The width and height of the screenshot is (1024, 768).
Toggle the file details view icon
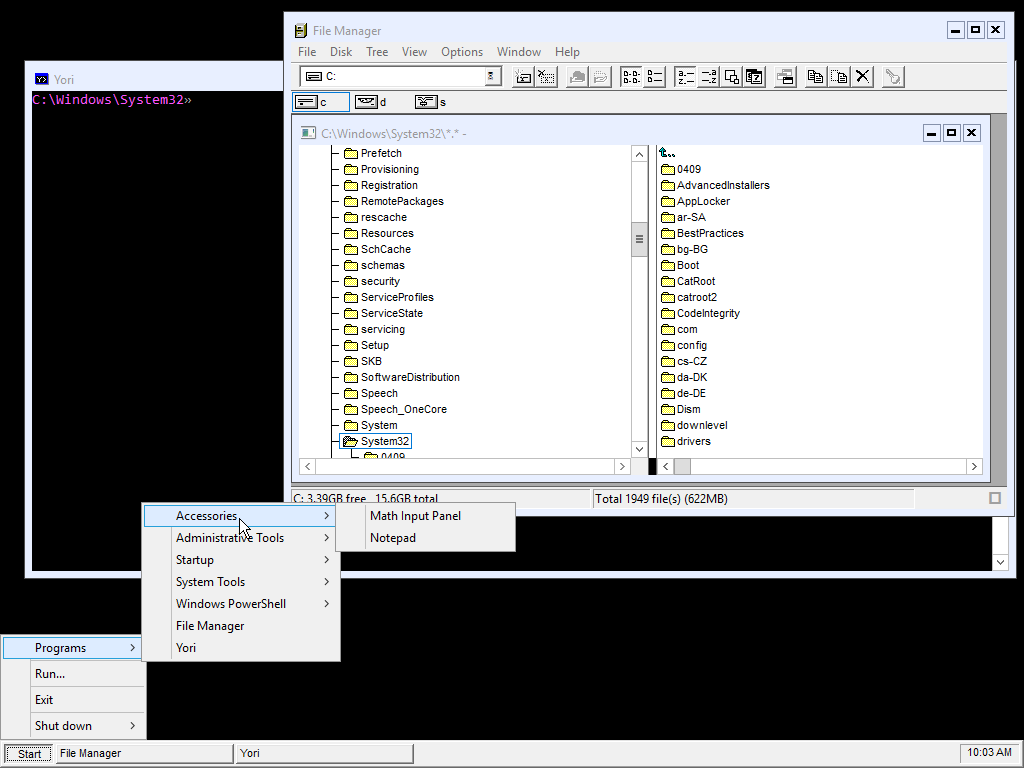(x=753, y=76)
